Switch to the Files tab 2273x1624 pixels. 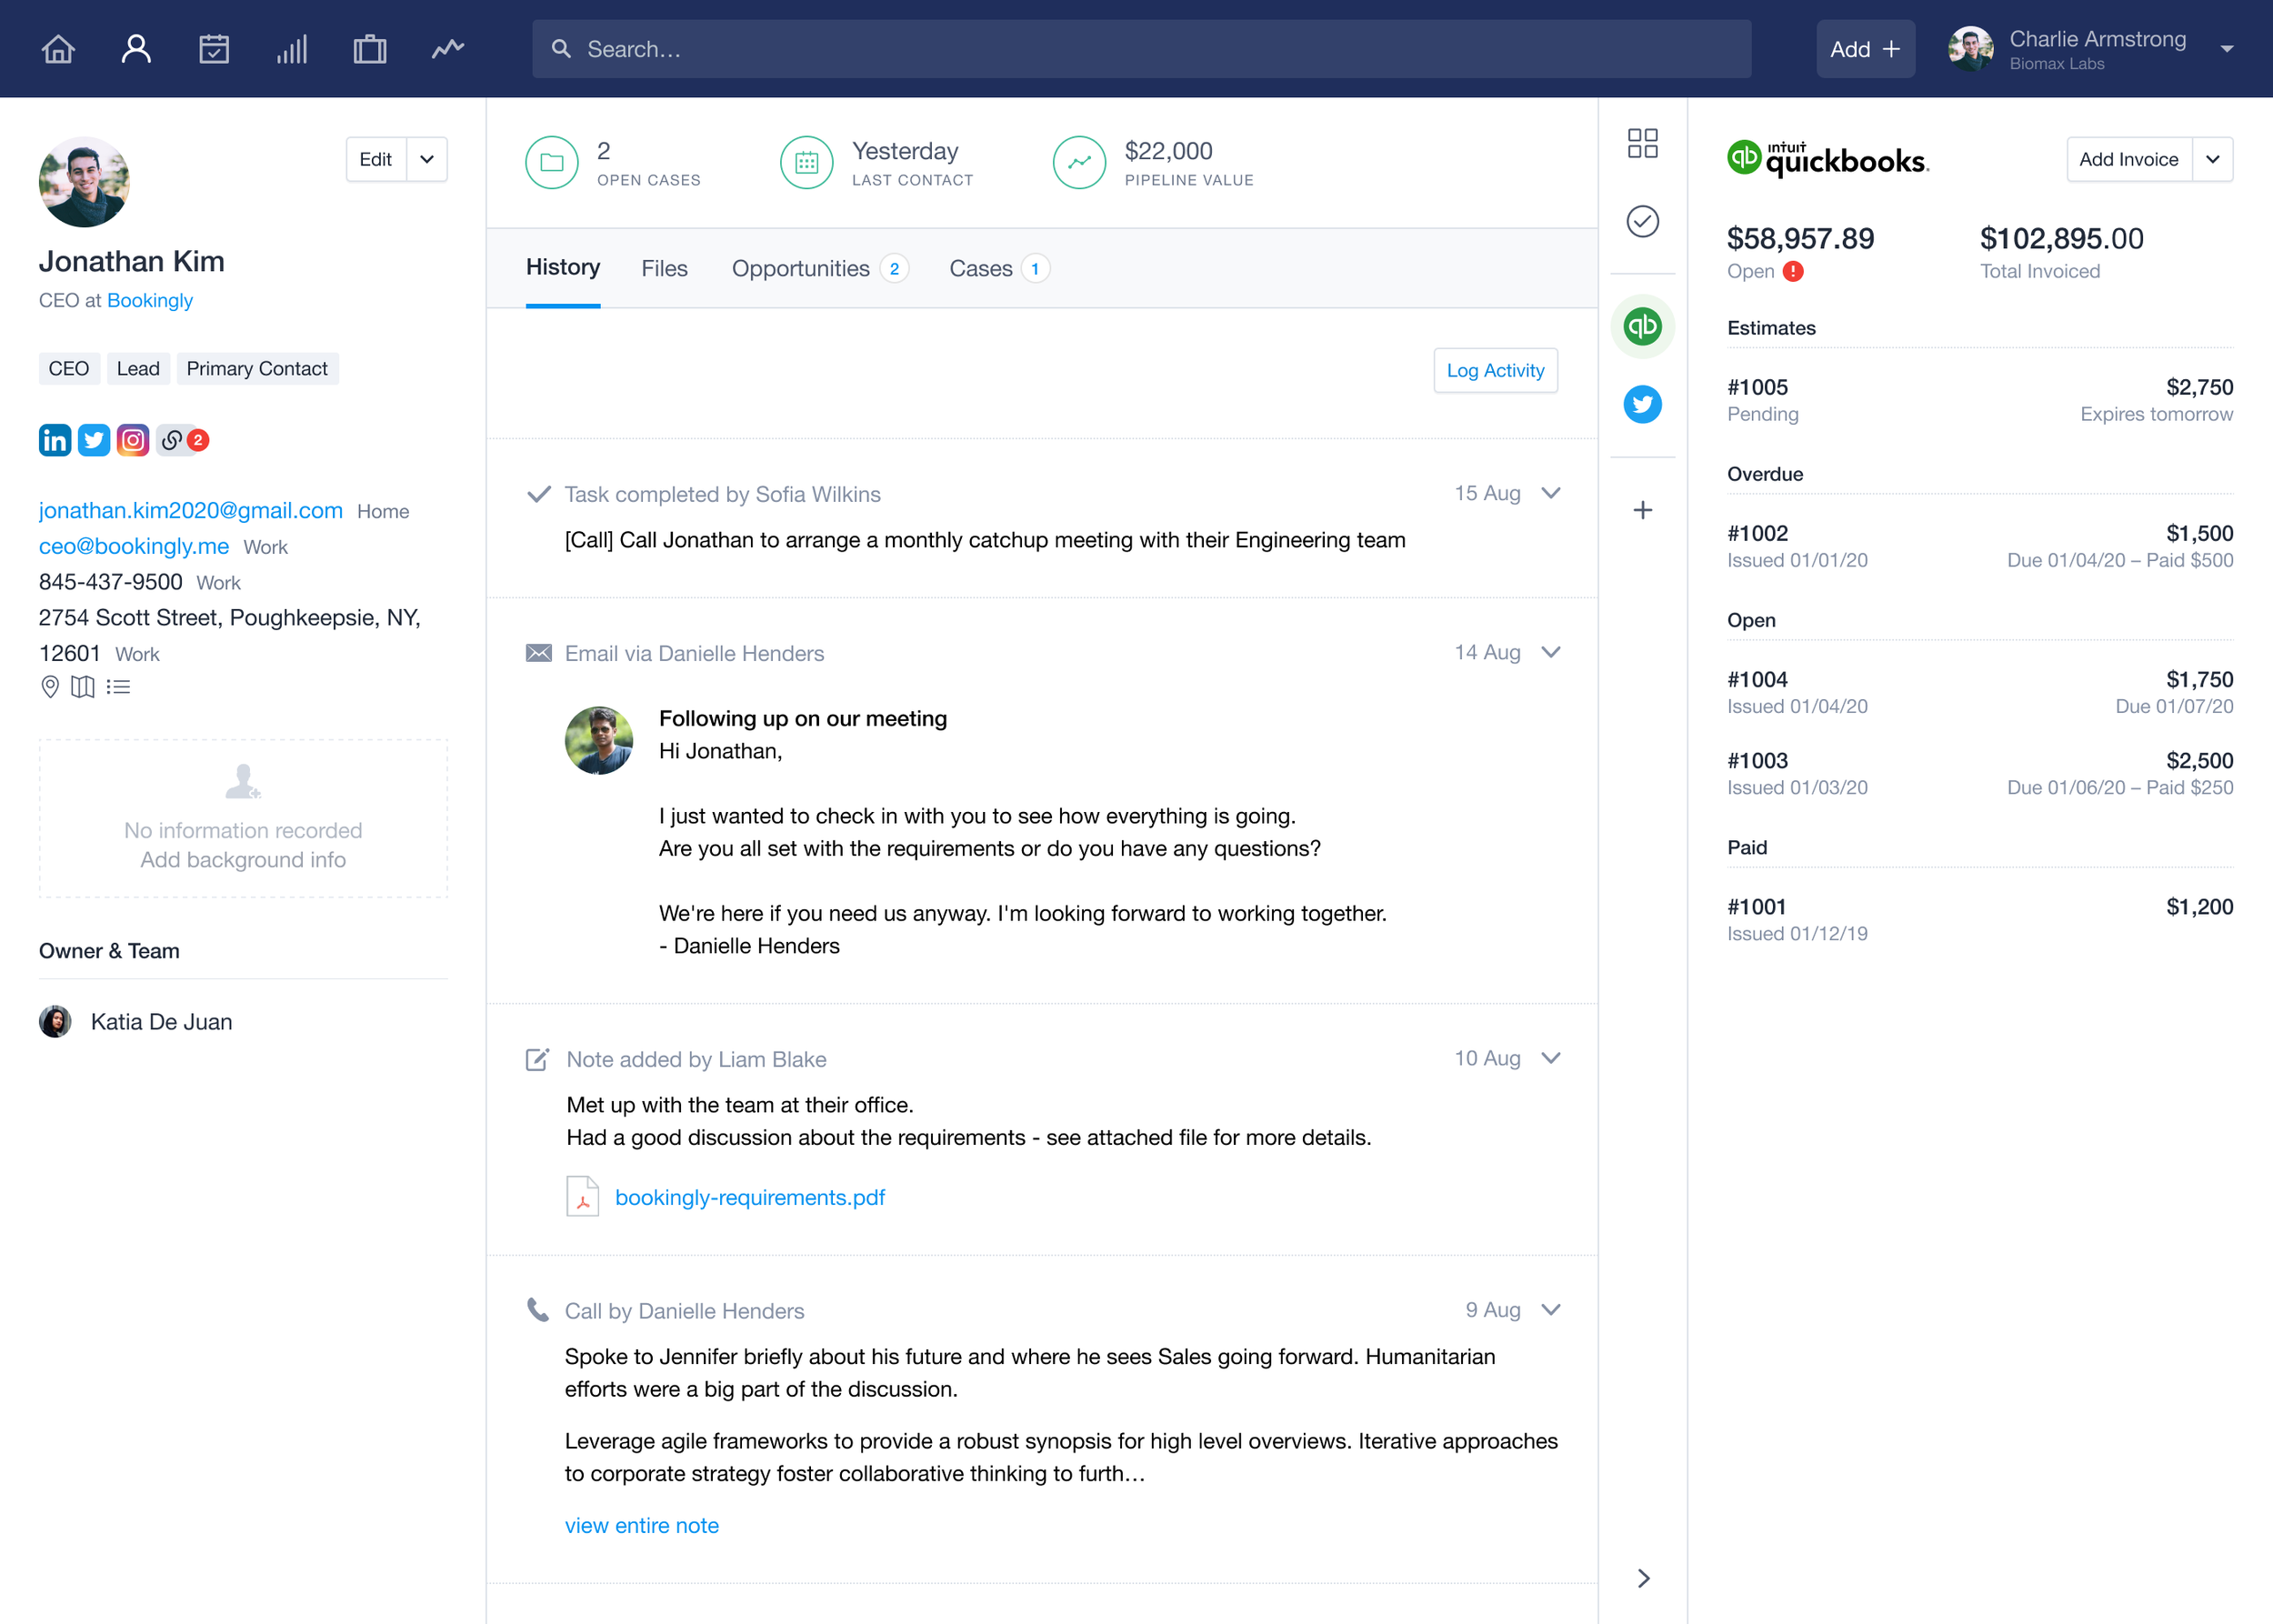point(664,268)
